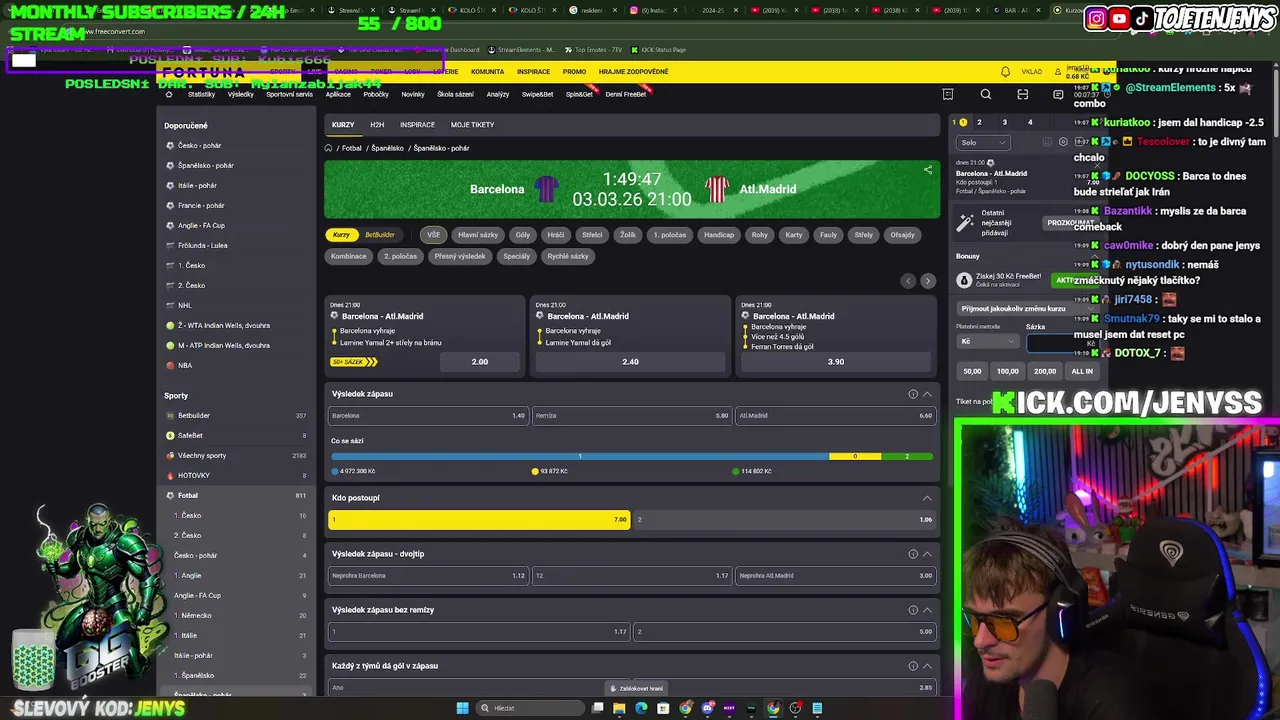The width and height of the screenshot is (1280, 720).
Task: Show info for Výsledek zápasu - dvojtip
Action: point(913,554)
